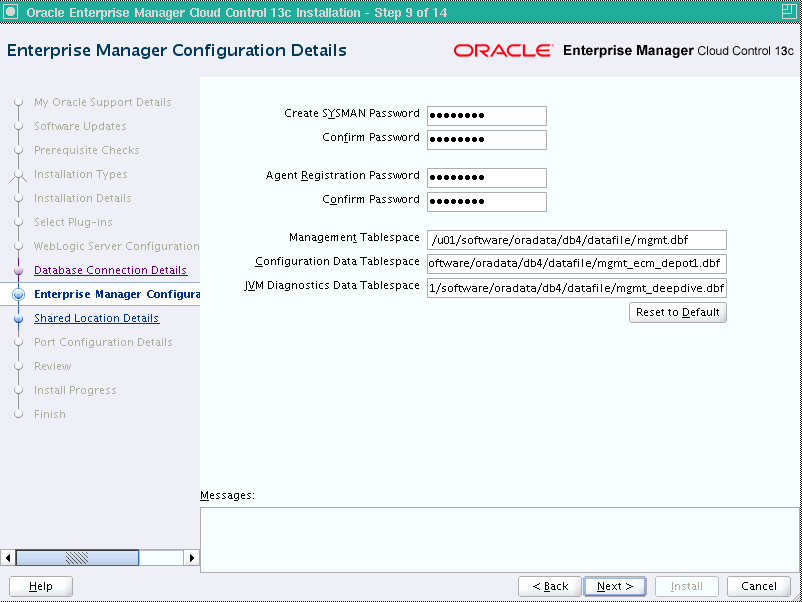The width and height of the screenshot is (802, 602).
Task: Click the JVM Diagnostics Data Tablespace field
Action: (x=576, y=288)
